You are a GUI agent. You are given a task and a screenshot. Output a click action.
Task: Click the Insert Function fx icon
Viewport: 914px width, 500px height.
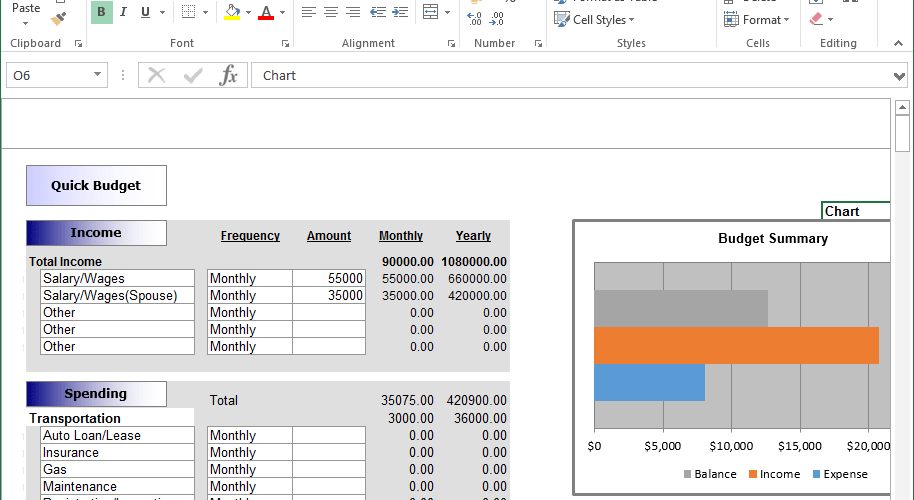pos(228,75)
